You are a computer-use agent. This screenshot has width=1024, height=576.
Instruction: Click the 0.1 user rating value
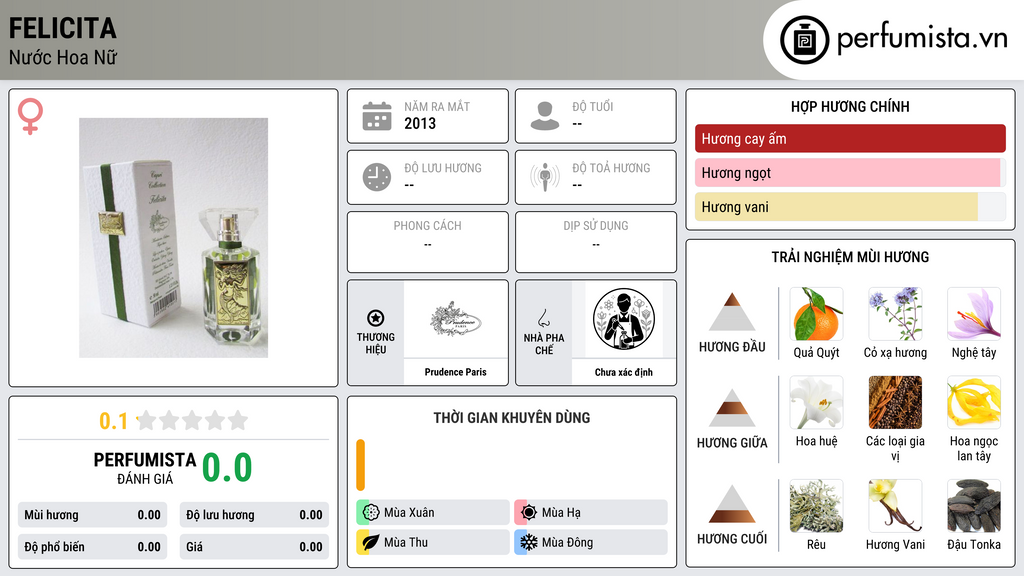coord(113,421)
